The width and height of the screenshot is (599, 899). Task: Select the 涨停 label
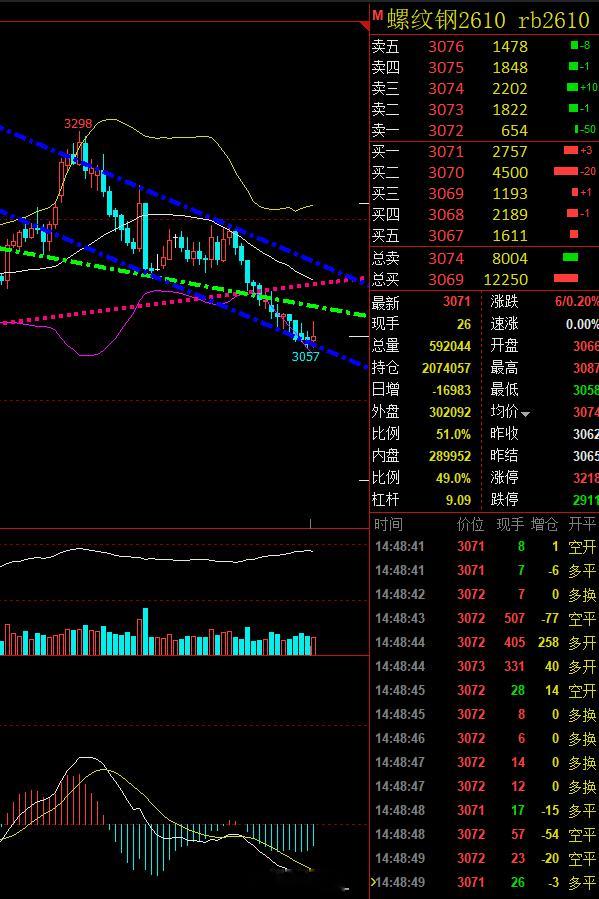pos(504,478)
